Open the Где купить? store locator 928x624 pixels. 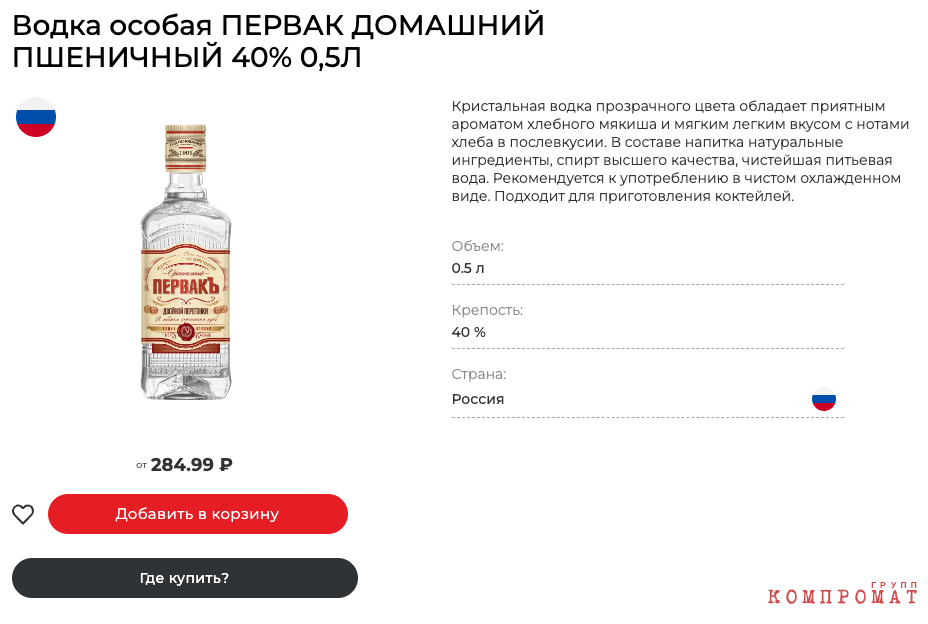click(x=185, y=578)
